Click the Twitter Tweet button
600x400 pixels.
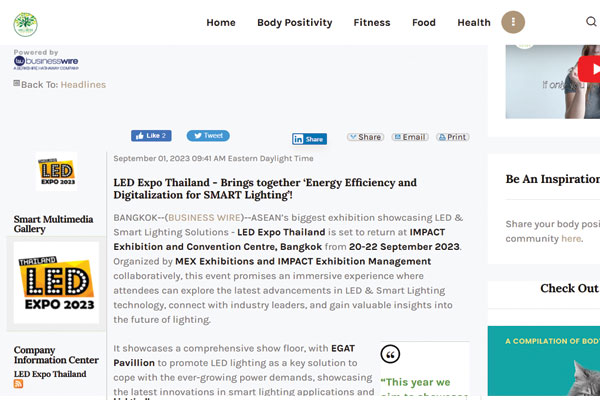(x=208, y=136)
